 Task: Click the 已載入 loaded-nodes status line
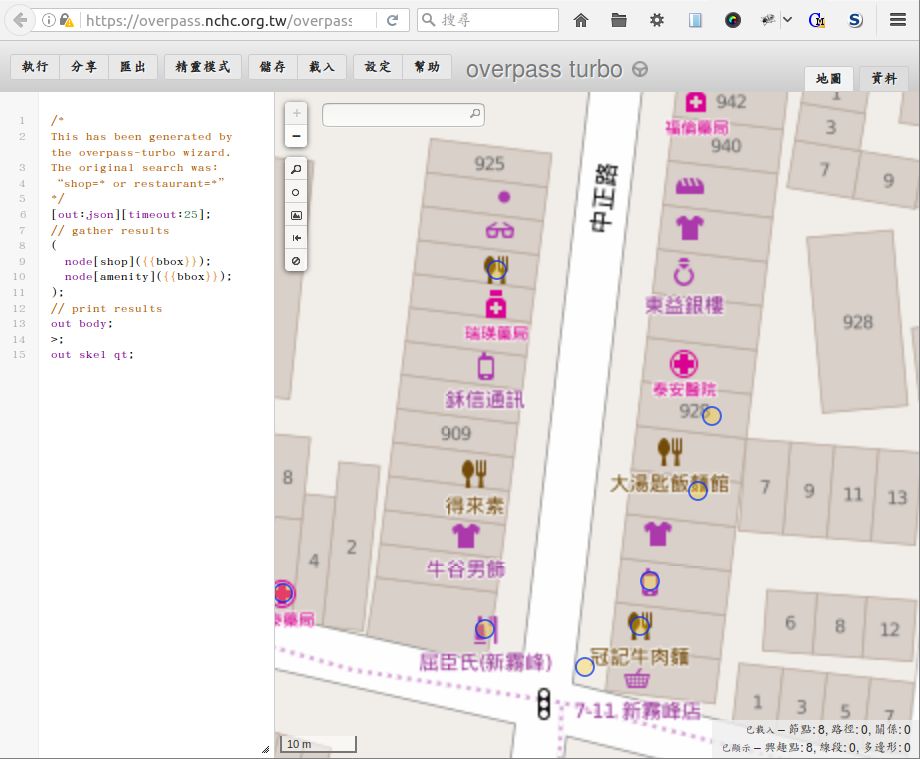click(x=828, y=730)
